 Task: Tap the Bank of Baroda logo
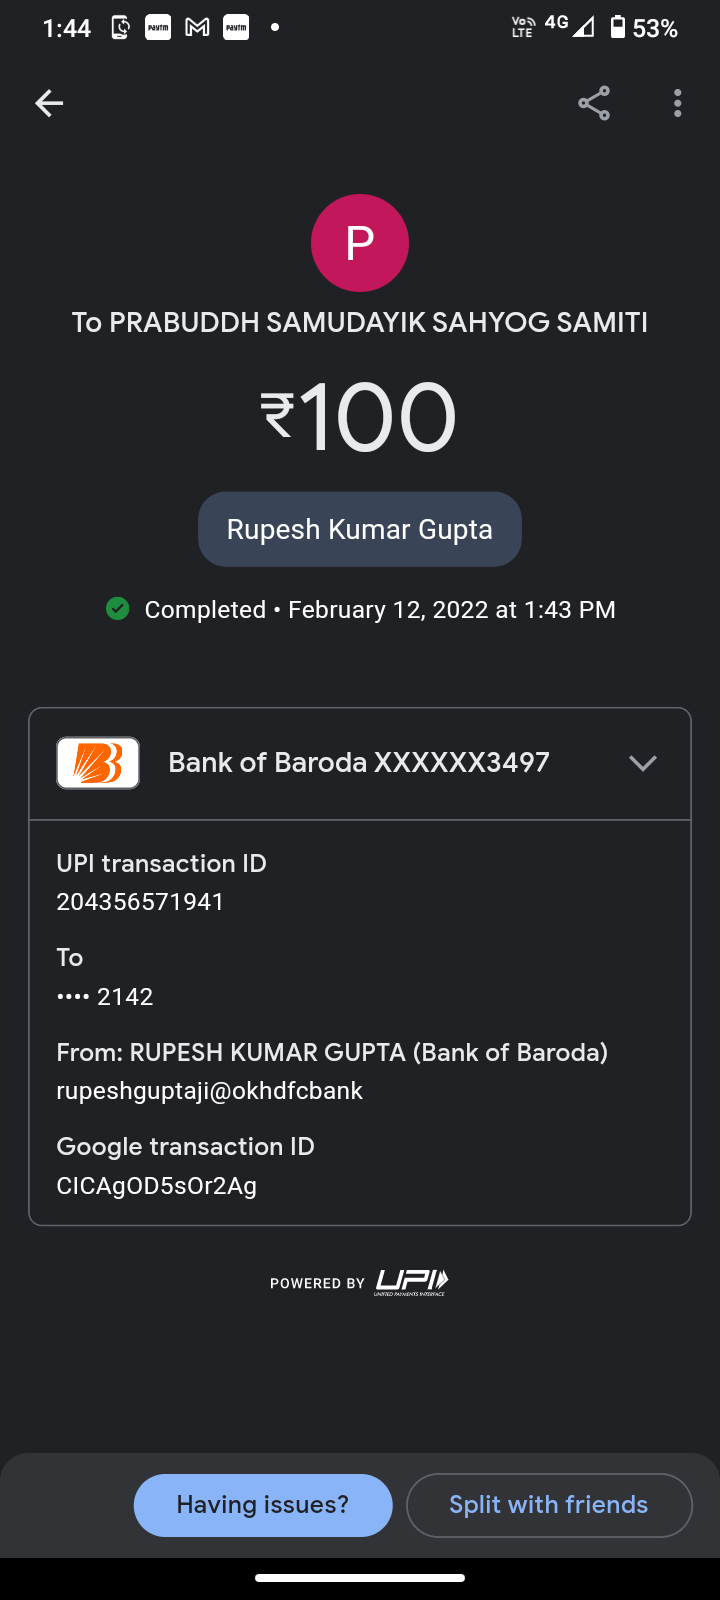tap(98, 763)
